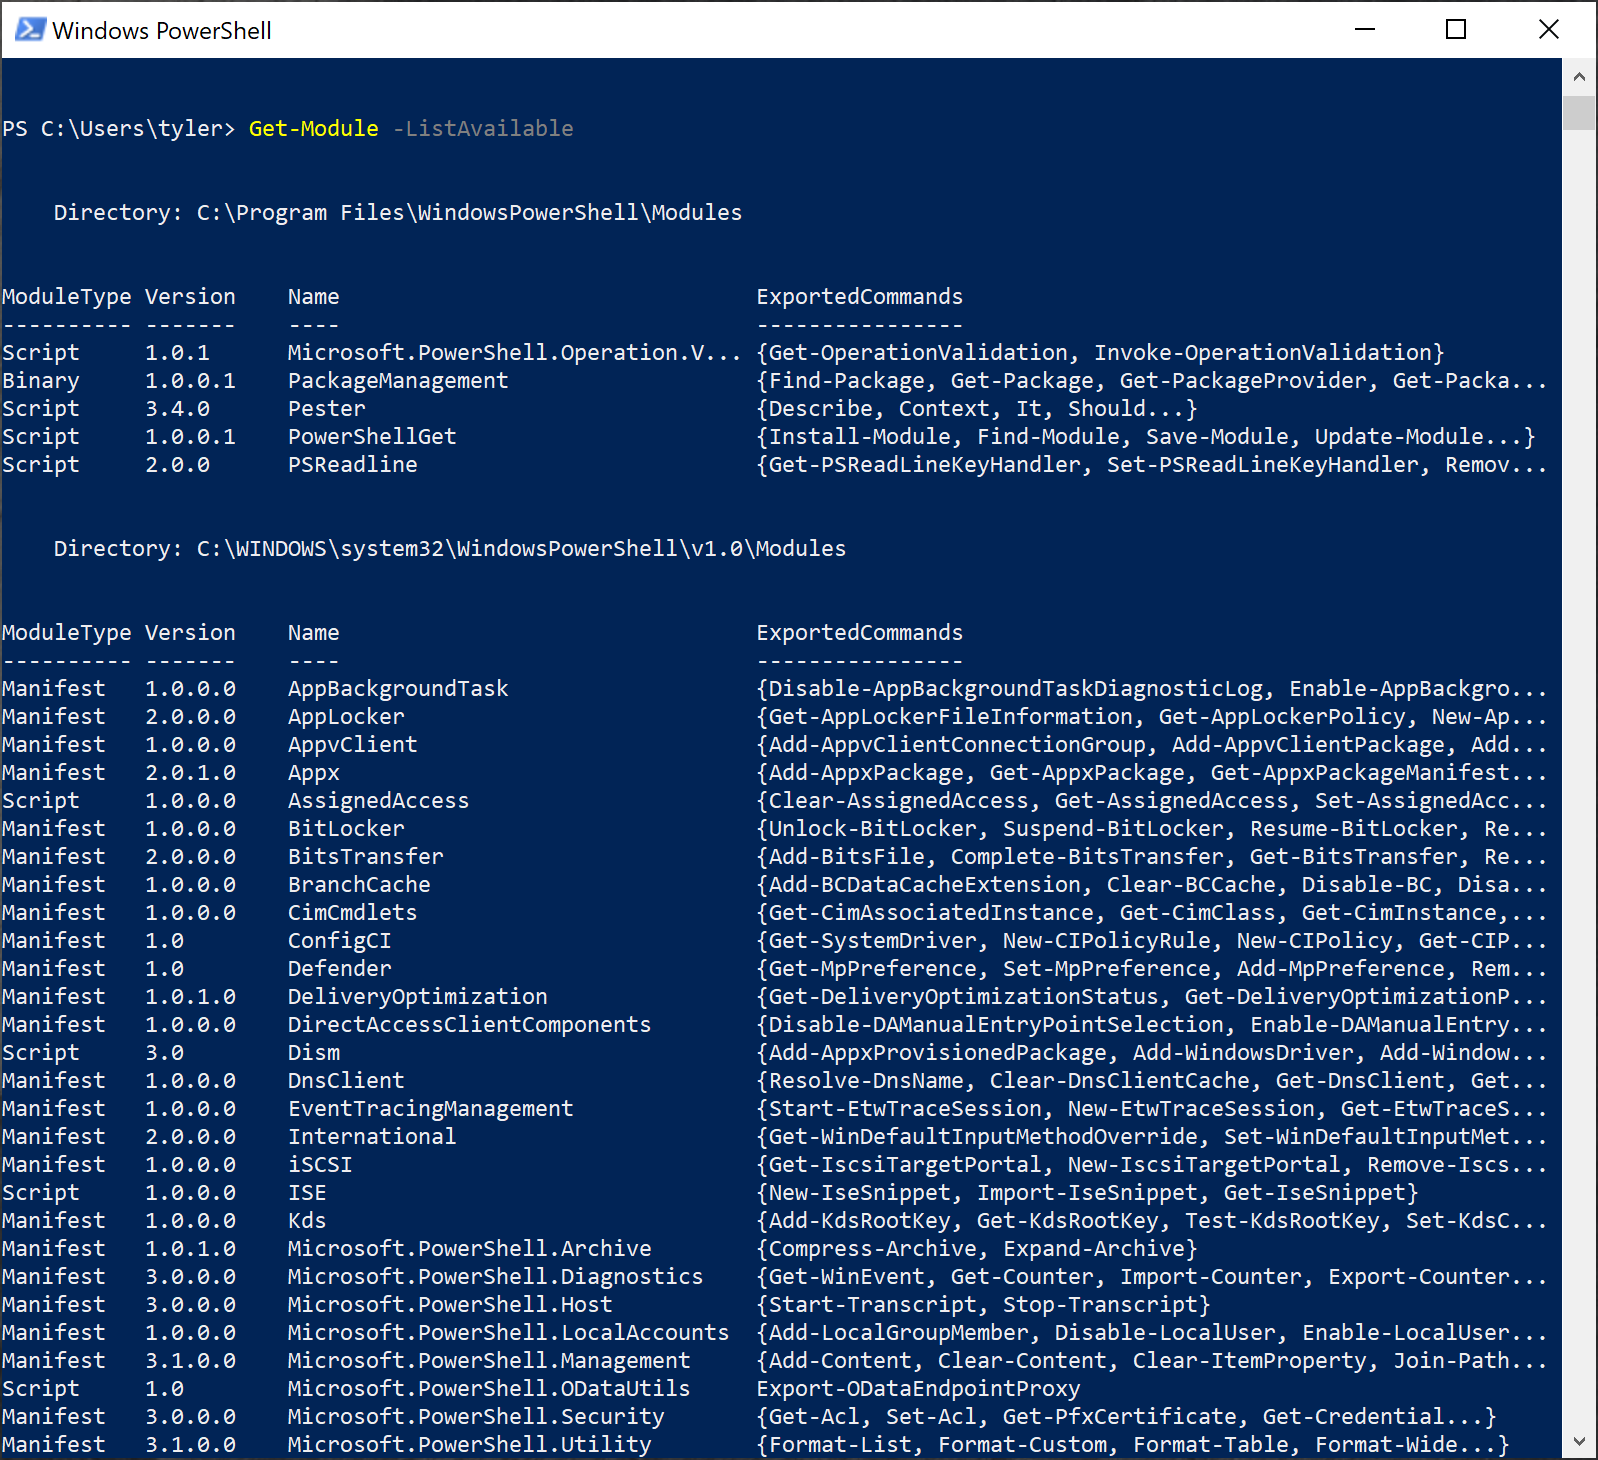Click Binary type in the PackageManagement row
This screenshot has height=1460, width=1598.
(41, 380)
